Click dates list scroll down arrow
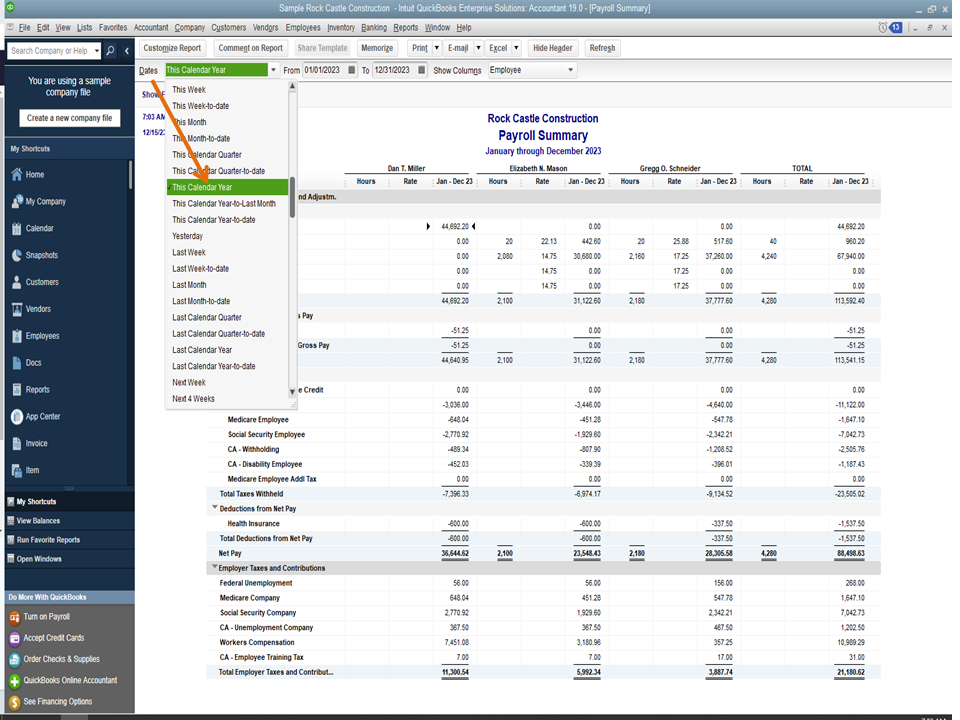The image size is (960, 720). tap(292, 392)
